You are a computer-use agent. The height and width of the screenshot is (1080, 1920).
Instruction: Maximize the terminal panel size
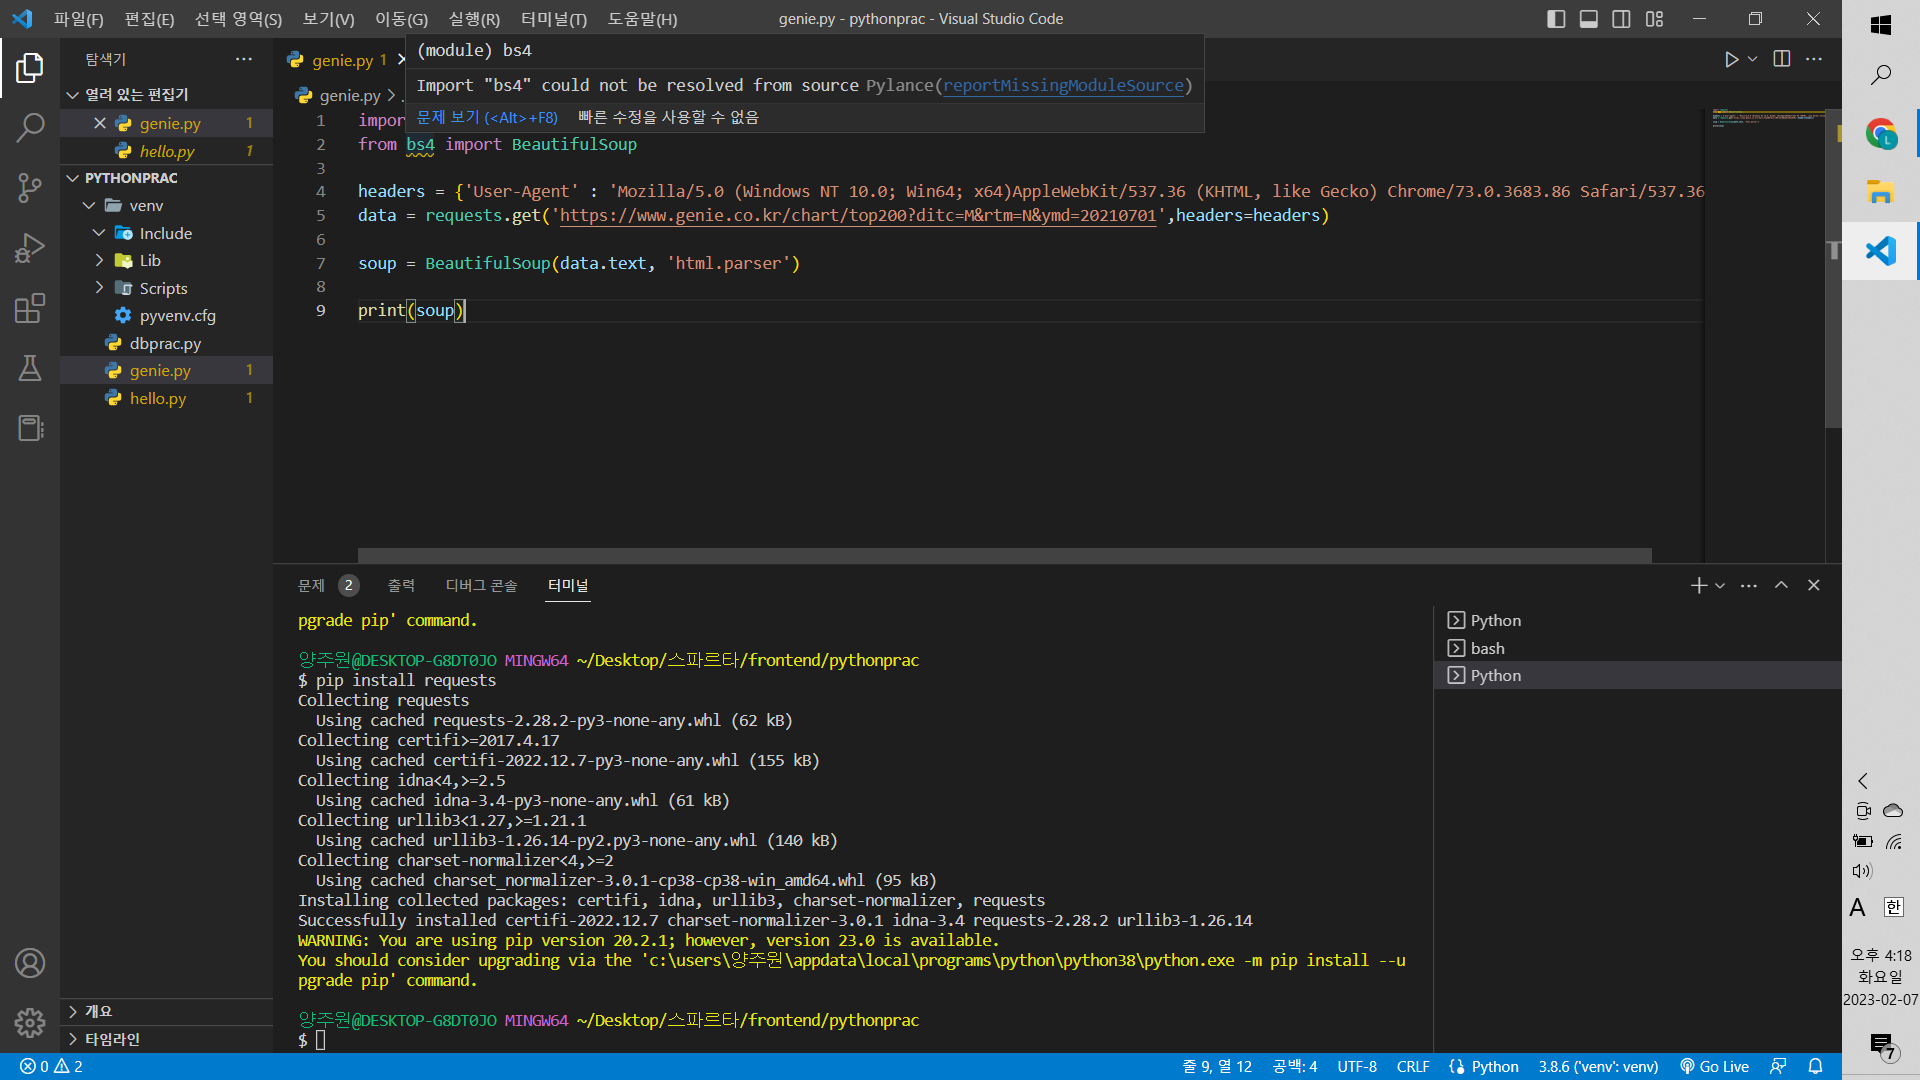point(1781,585)
